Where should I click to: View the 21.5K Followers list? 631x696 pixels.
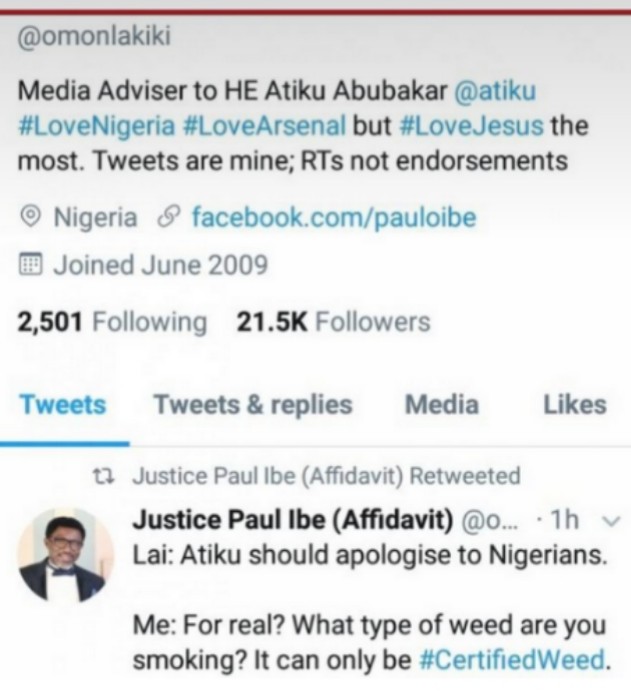(x=333, y=323)
